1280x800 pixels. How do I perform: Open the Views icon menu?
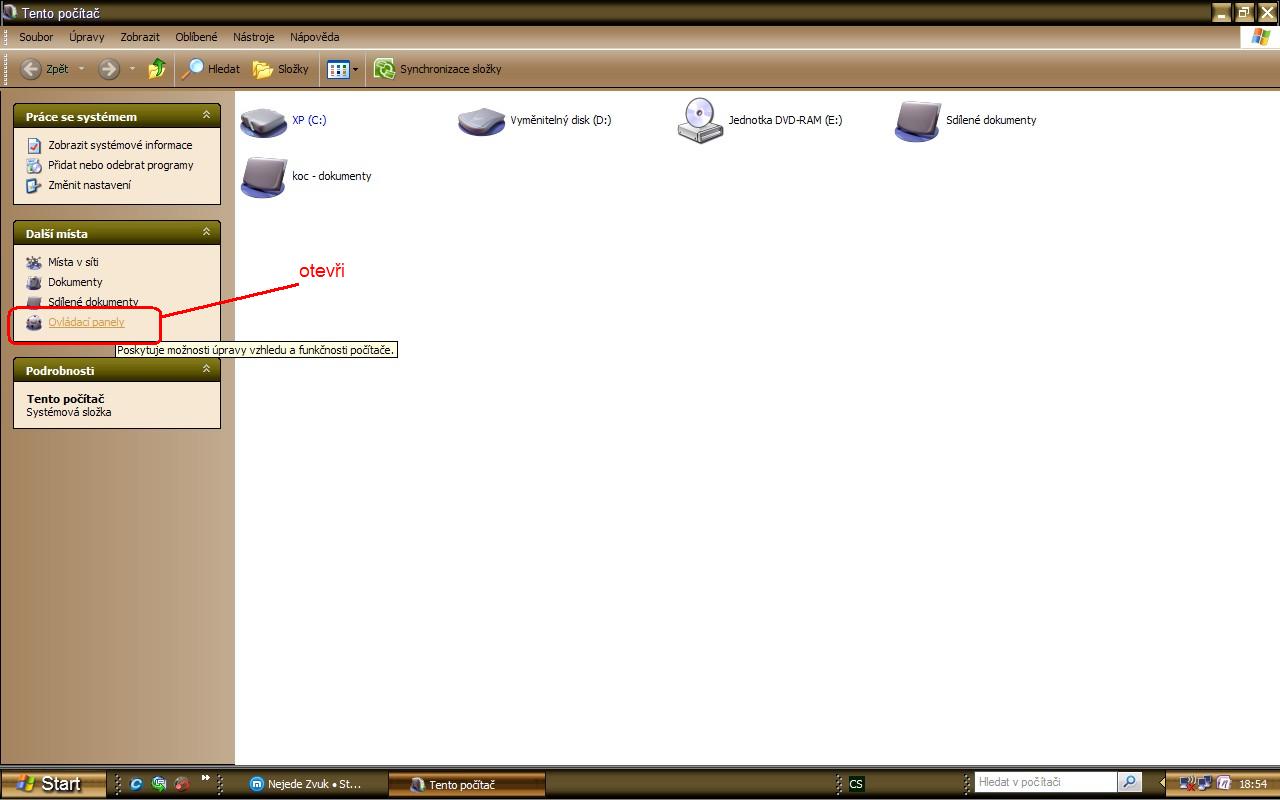(x=342, y=69)
